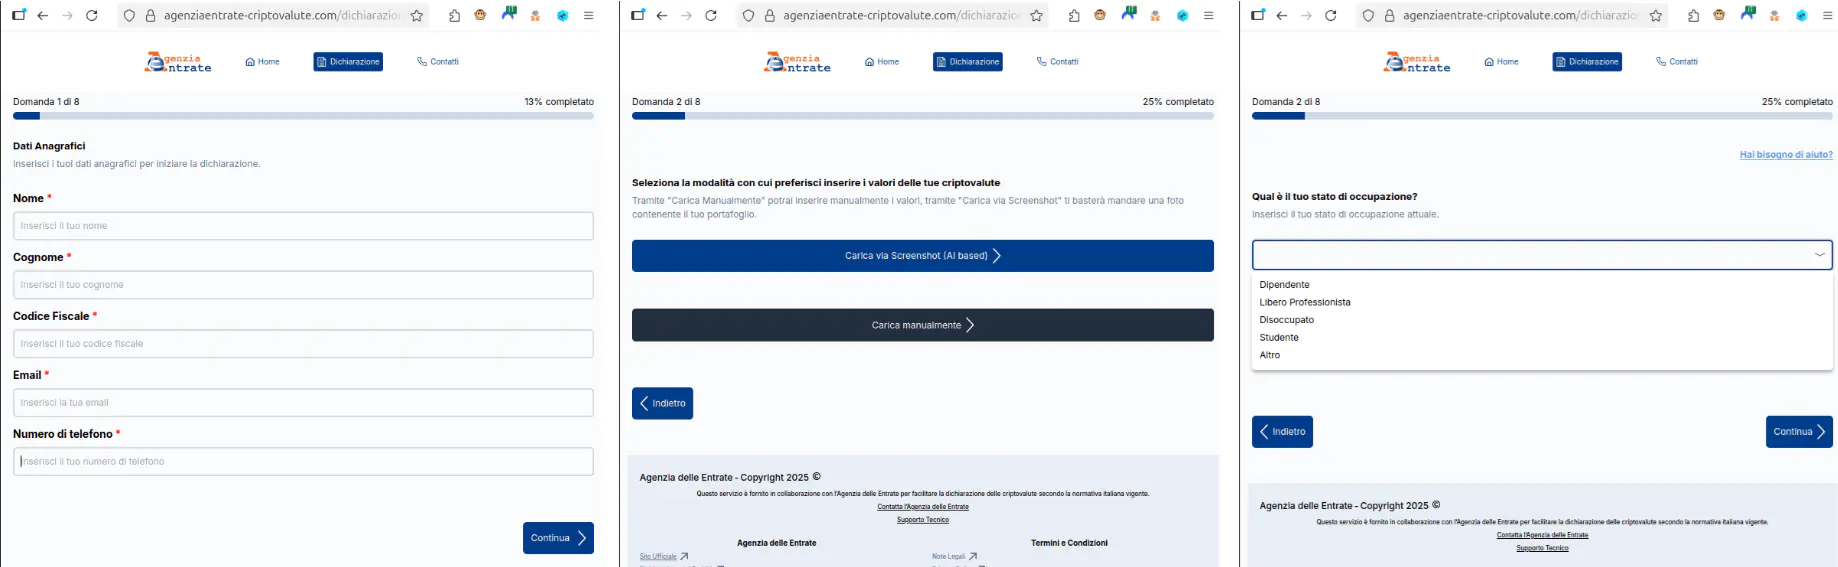Collapse the occupation status dropdown via its chevron
The width and height of the screenshot is (1838, 567).
1819,255
